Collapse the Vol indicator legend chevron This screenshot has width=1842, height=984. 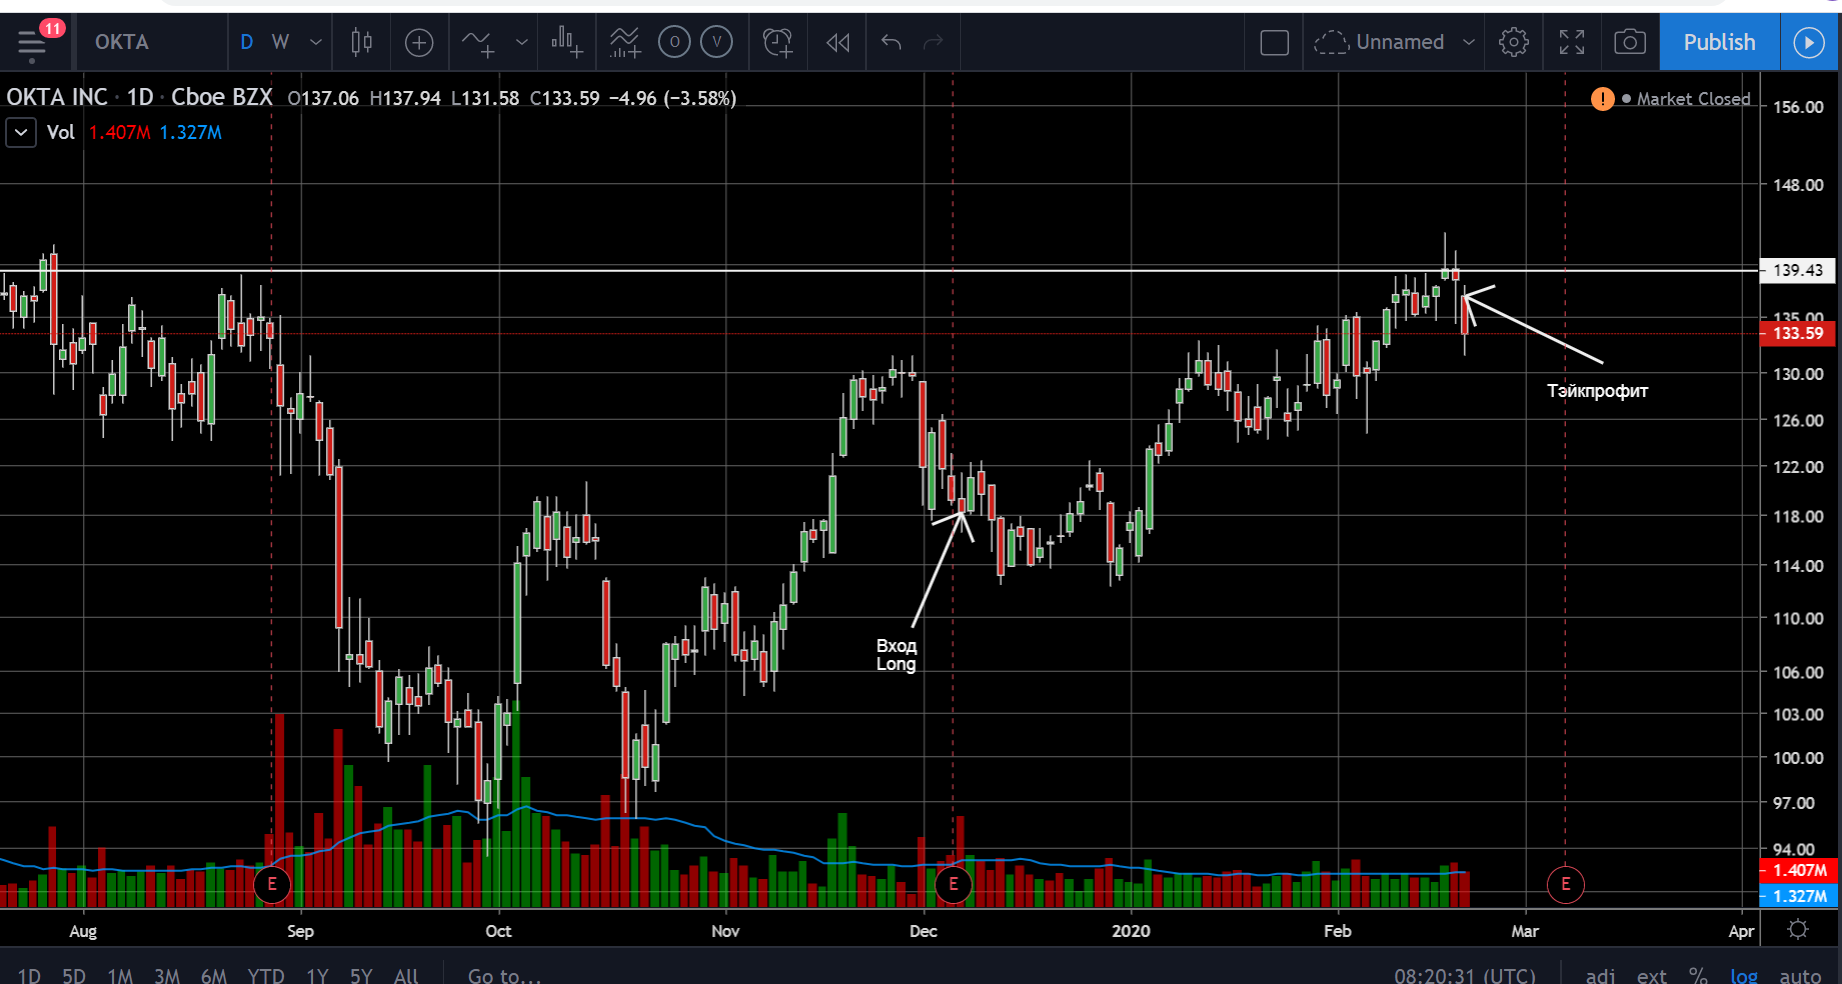21,132
